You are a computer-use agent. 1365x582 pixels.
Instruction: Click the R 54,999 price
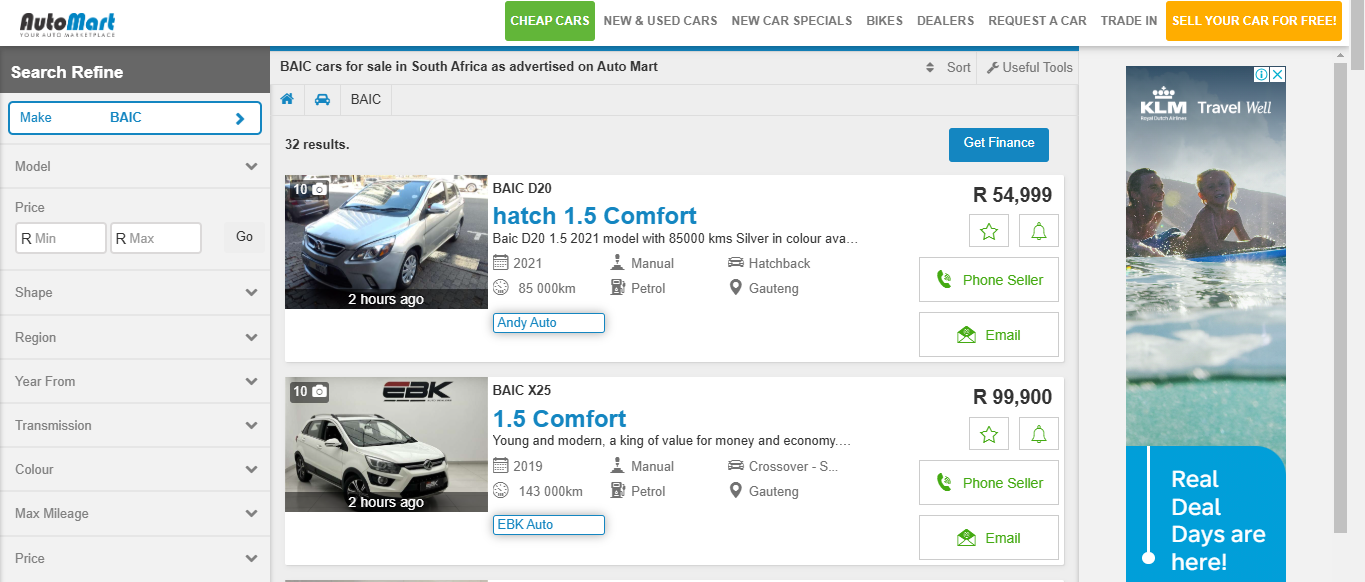pyautogui.click(x=1012, y=195)
